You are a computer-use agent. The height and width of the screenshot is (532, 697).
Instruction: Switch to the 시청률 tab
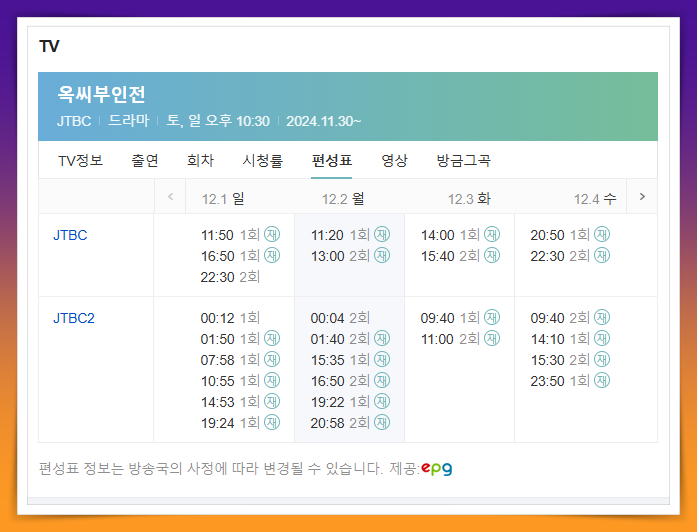(263, 160)
